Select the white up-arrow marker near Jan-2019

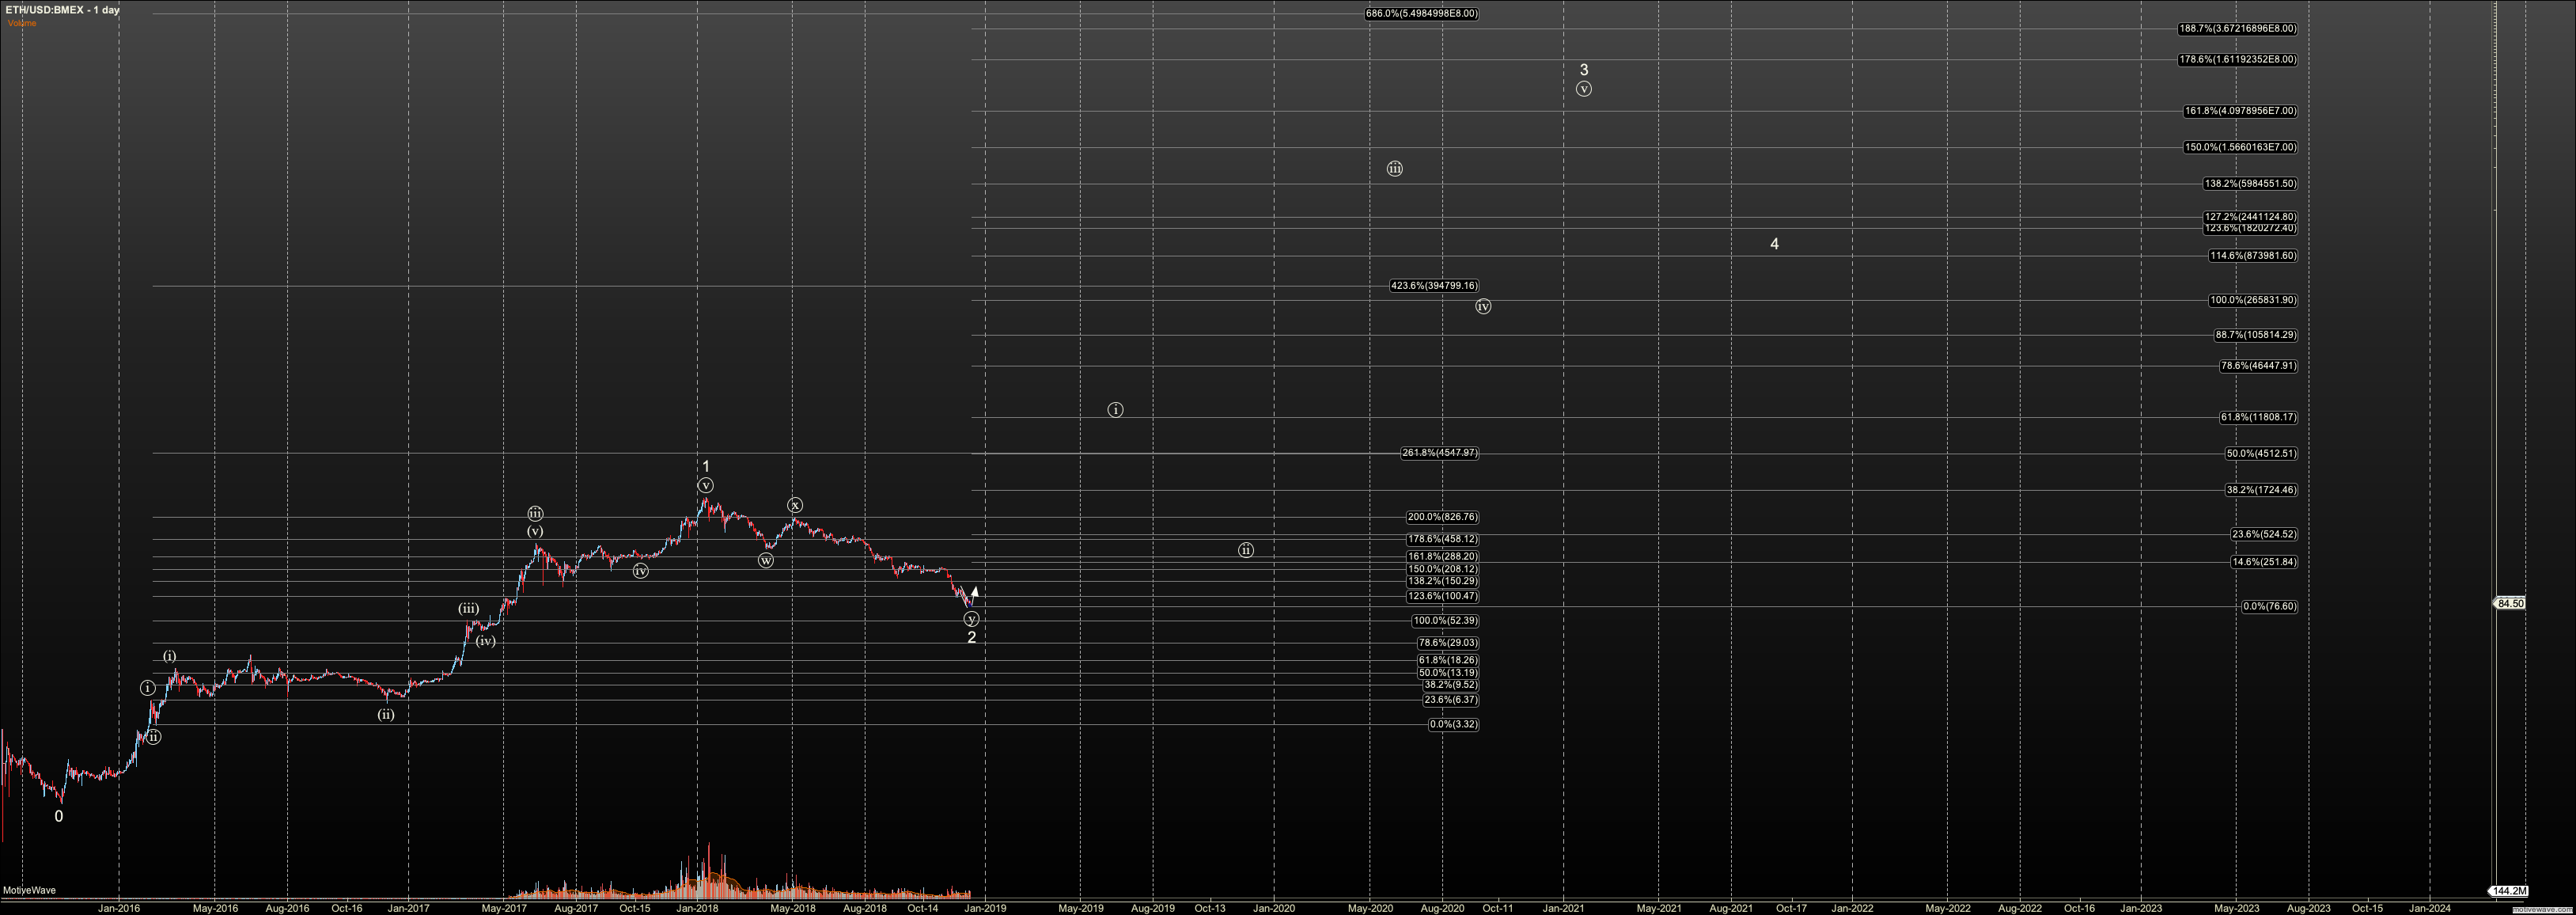(x=975, y=592)
